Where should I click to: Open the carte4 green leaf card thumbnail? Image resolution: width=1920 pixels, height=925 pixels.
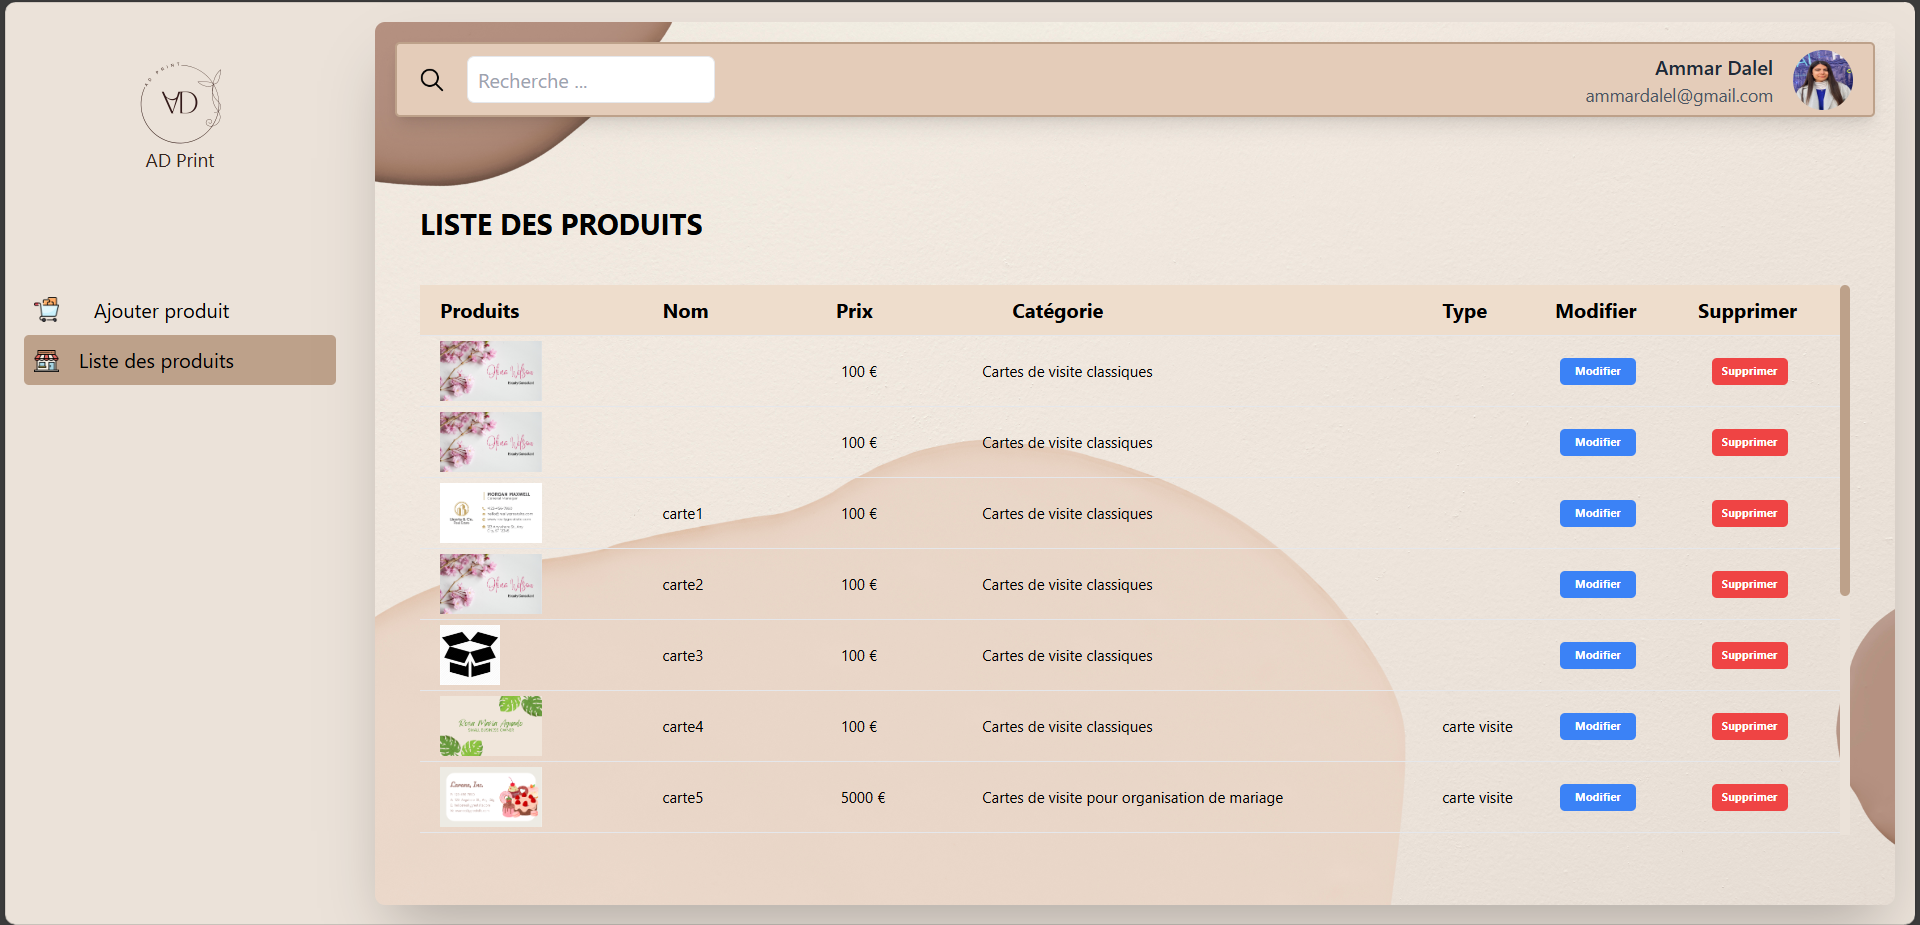coord(491,726)
